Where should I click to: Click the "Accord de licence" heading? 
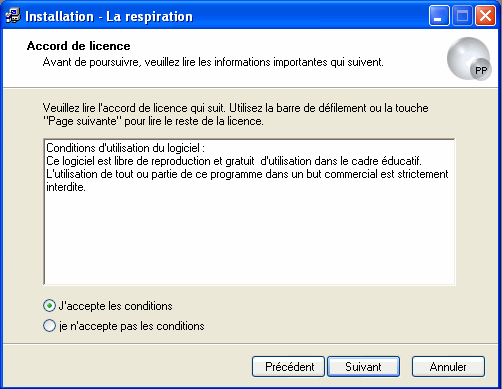[79, 46]
